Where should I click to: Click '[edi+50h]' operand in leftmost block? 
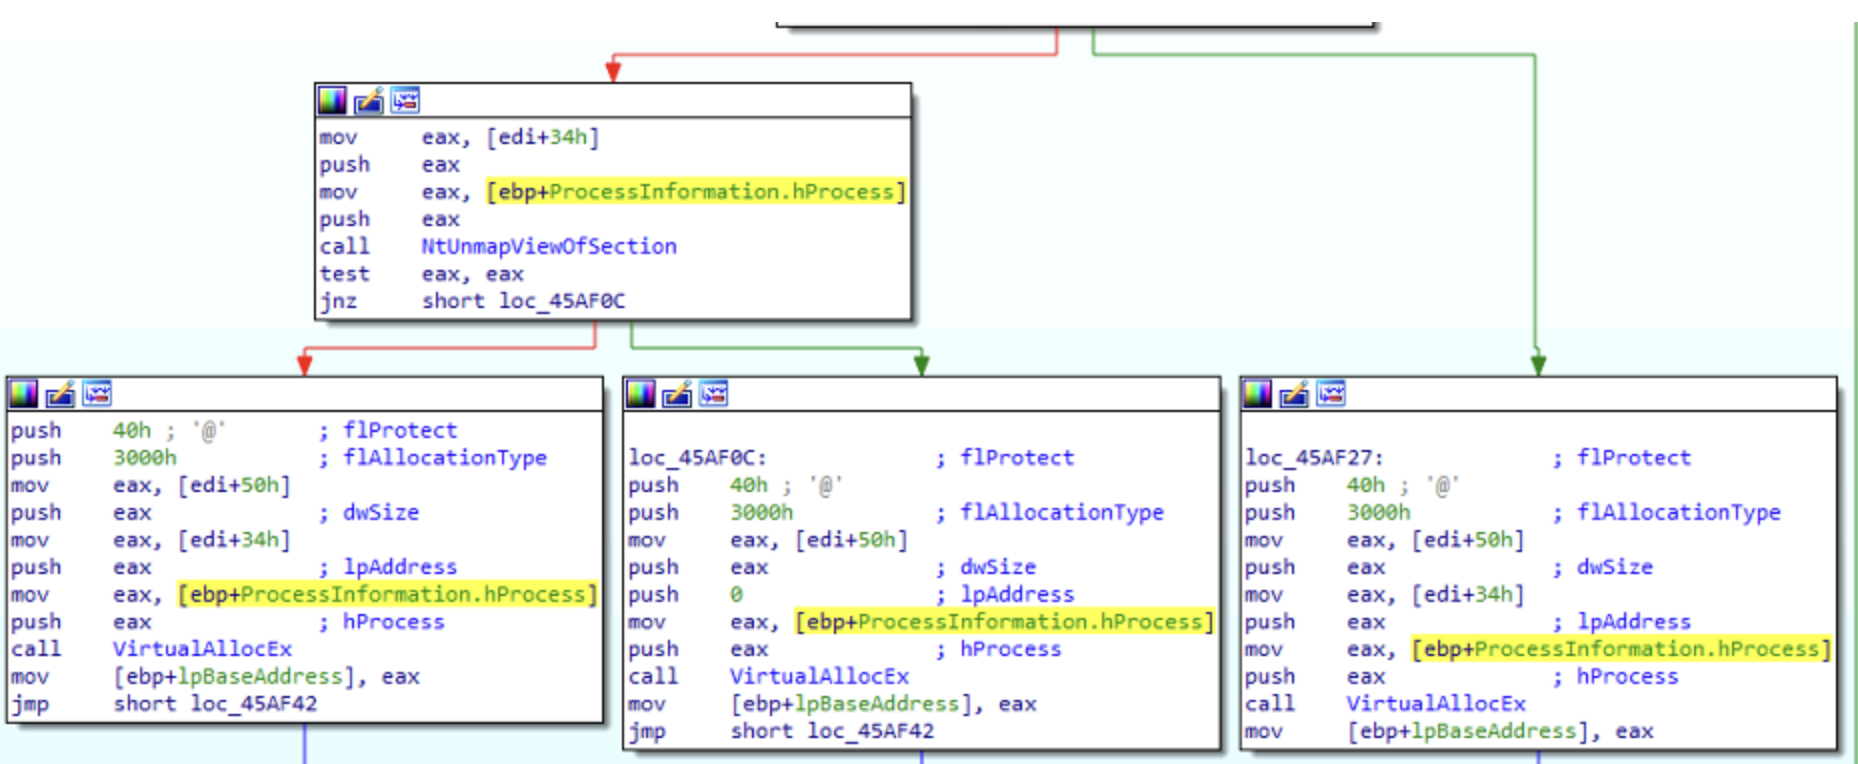[234, 485]
